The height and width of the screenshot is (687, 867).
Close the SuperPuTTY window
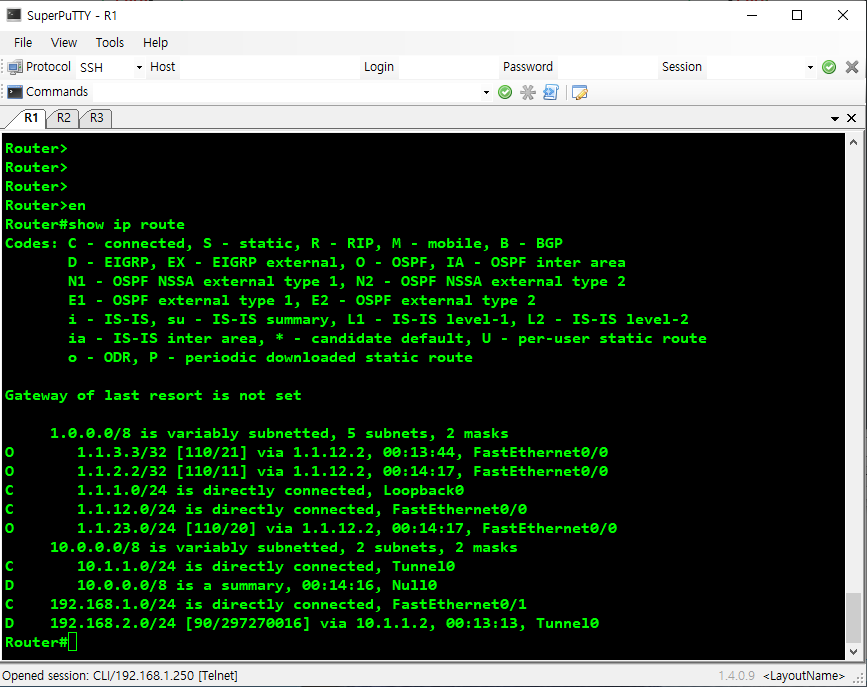[x=843, y=15]
